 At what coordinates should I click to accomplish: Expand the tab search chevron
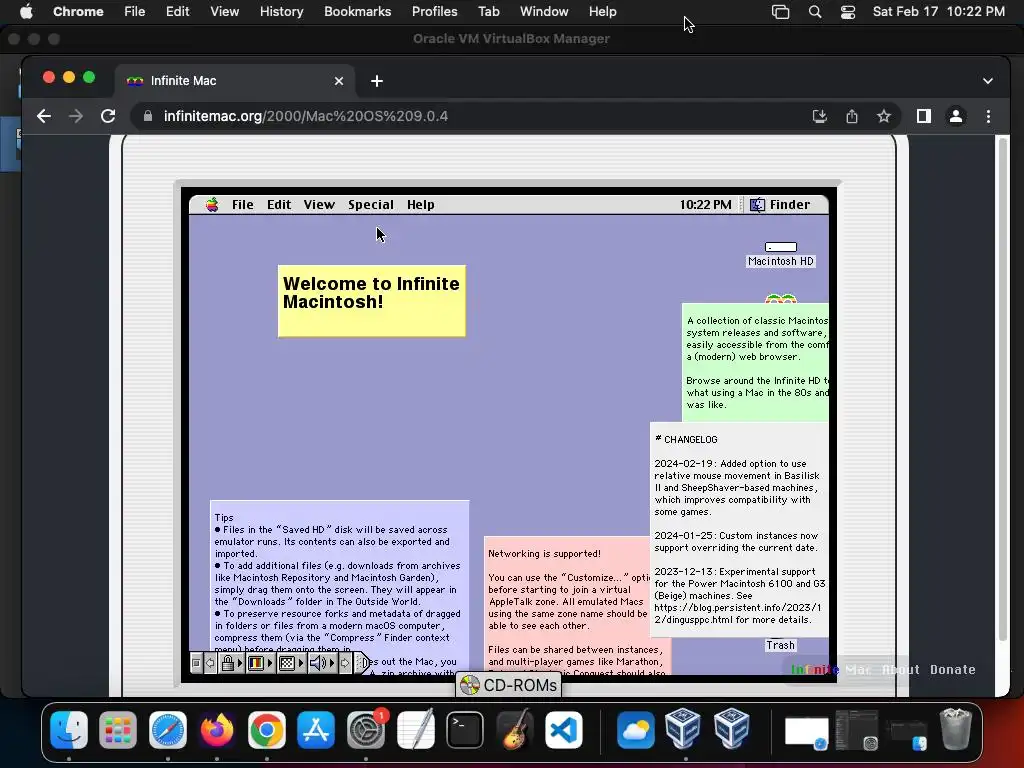pyautogui.click(x=987, y=81)
